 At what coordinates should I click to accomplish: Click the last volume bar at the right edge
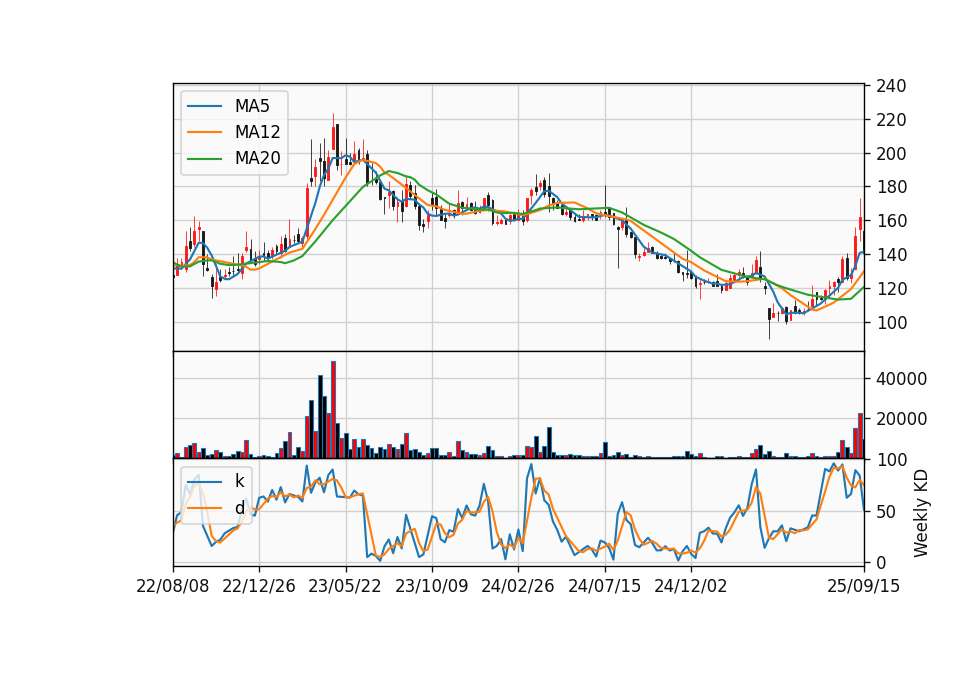[863, 449]
